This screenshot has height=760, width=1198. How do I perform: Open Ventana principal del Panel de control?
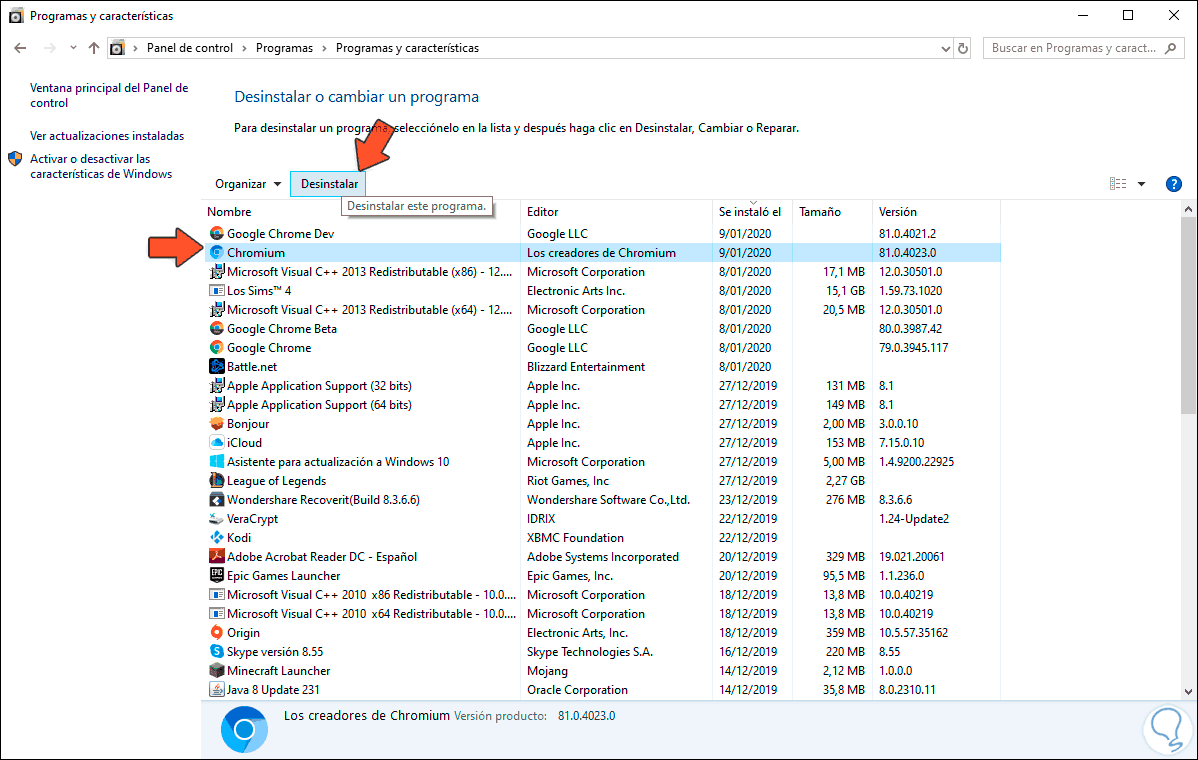tap(109, 95)
